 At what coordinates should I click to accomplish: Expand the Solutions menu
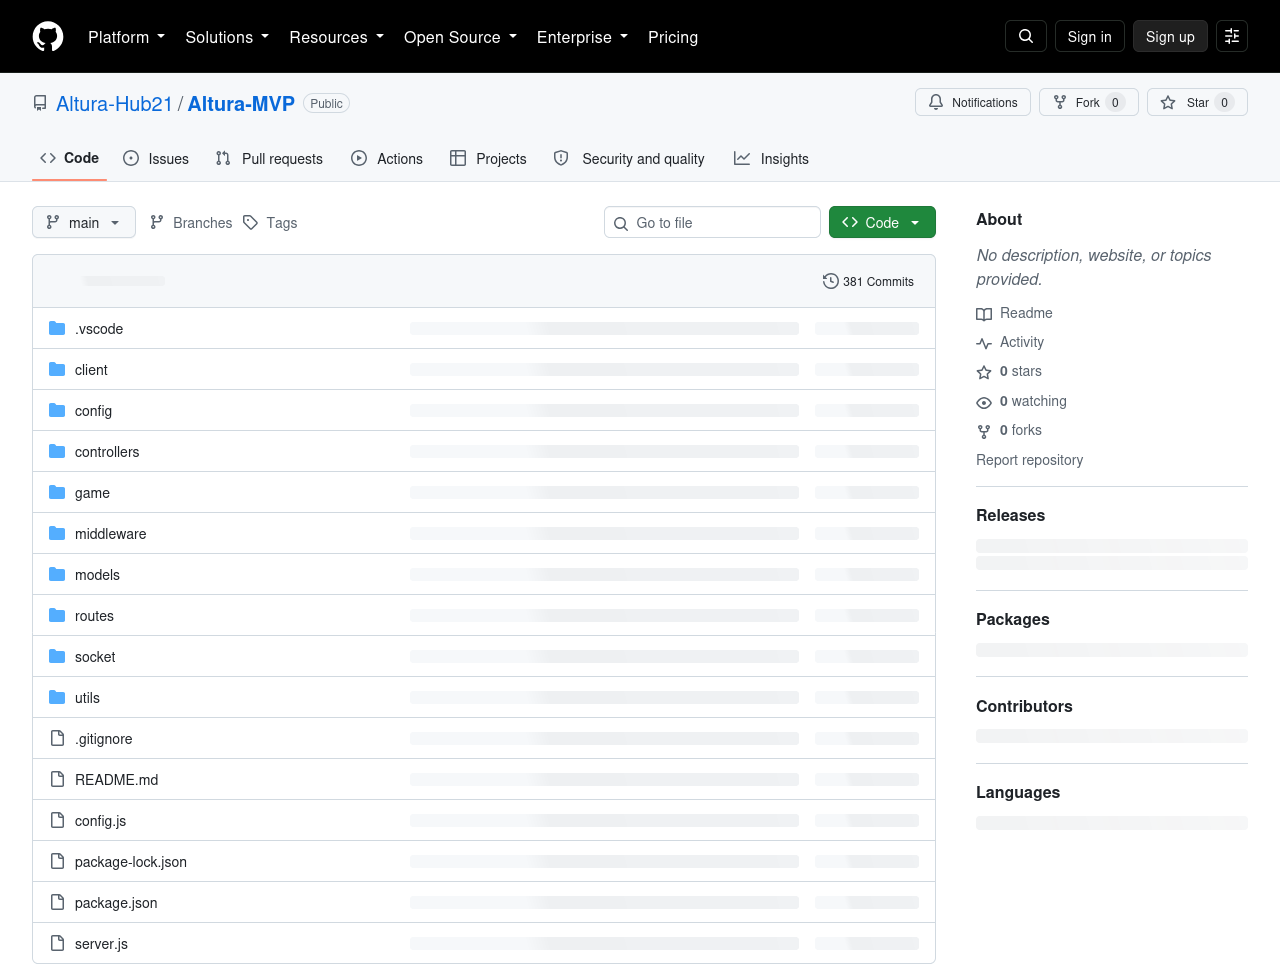click(227, 37)
